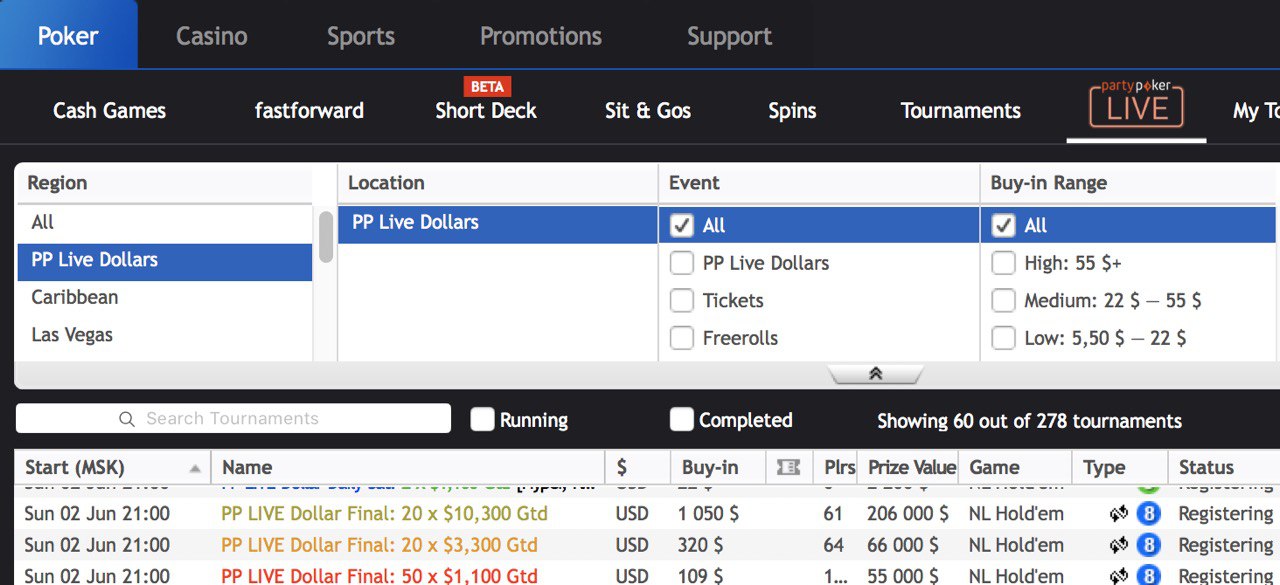Click the BETA badge above Short Deck

tap(486, 86)
